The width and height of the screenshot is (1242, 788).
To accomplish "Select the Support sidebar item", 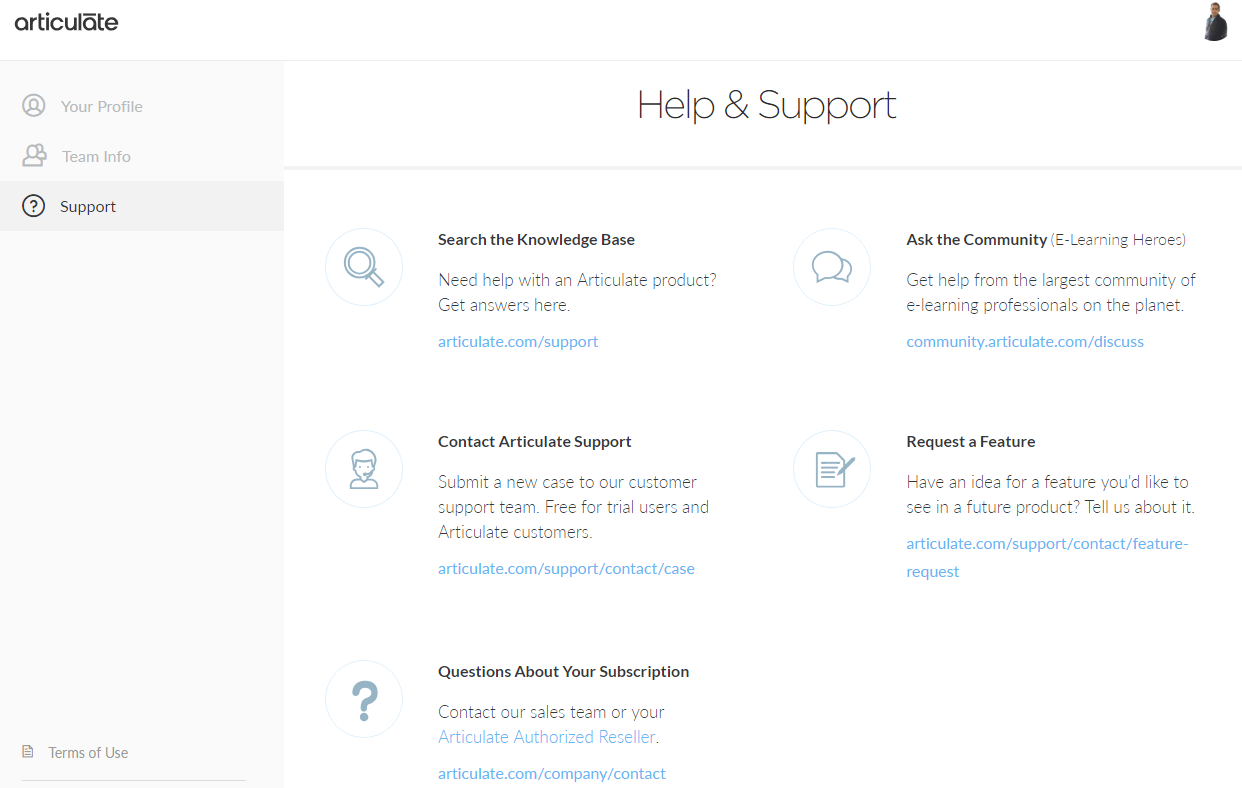I will pyautogui.click(x=142, y=206).
